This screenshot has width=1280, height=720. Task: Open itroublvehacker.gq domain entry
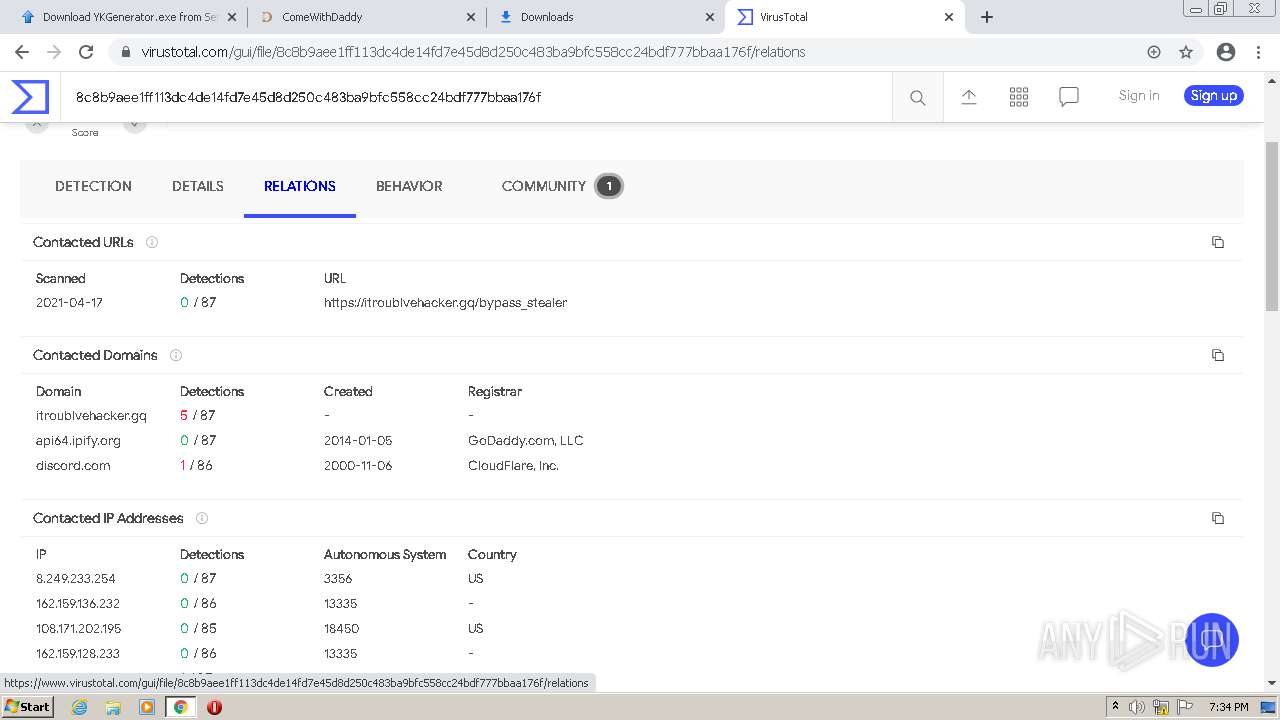(x=91, y=415)
